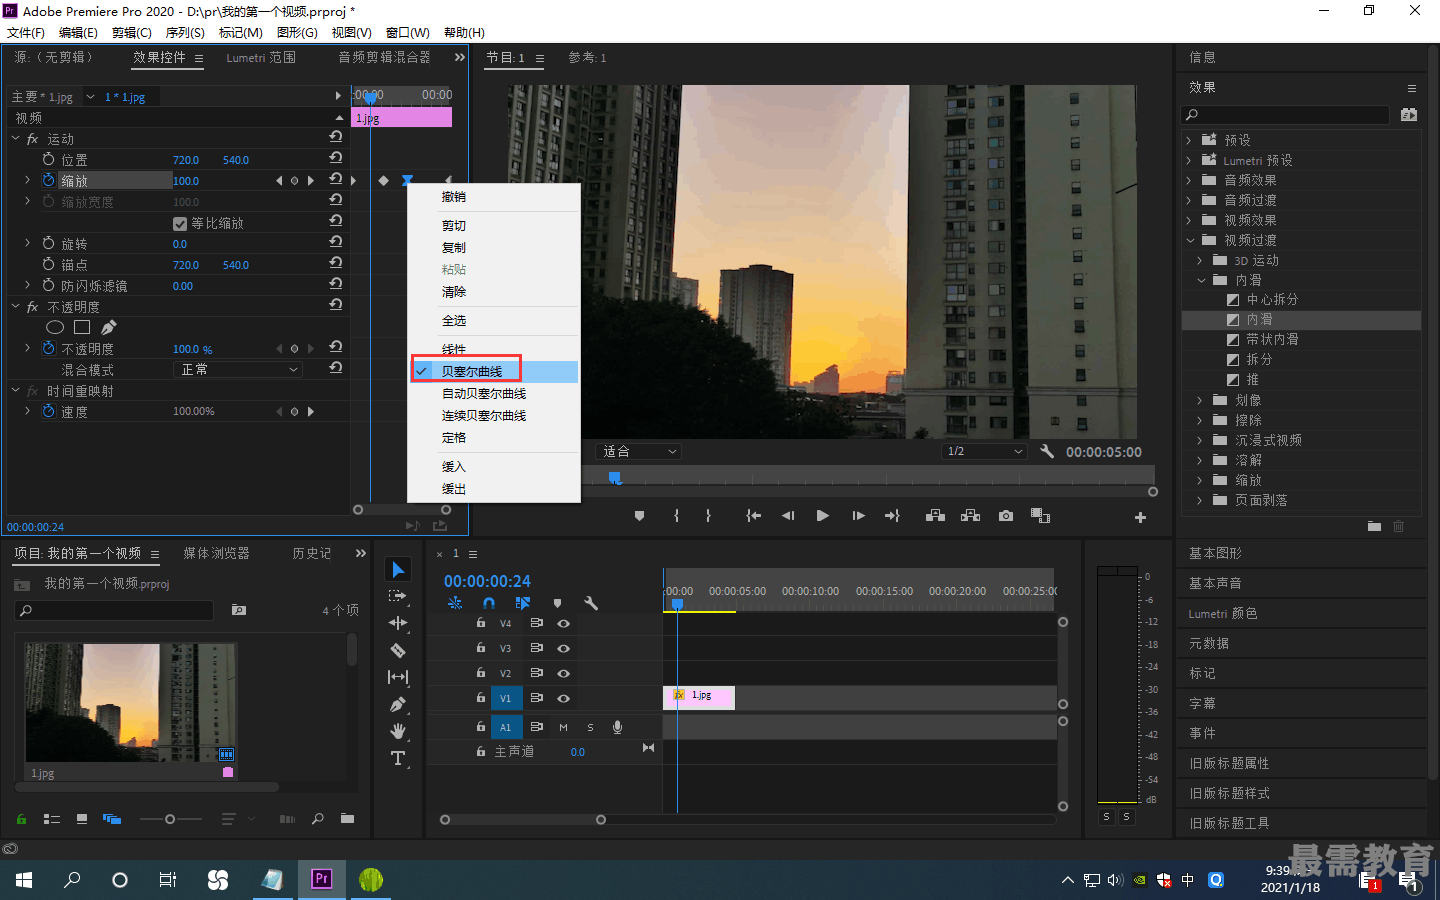Switch to the 媒体浏览器 tab
The width and height of the screenshot is (1440, 900).
click(216, 553)
